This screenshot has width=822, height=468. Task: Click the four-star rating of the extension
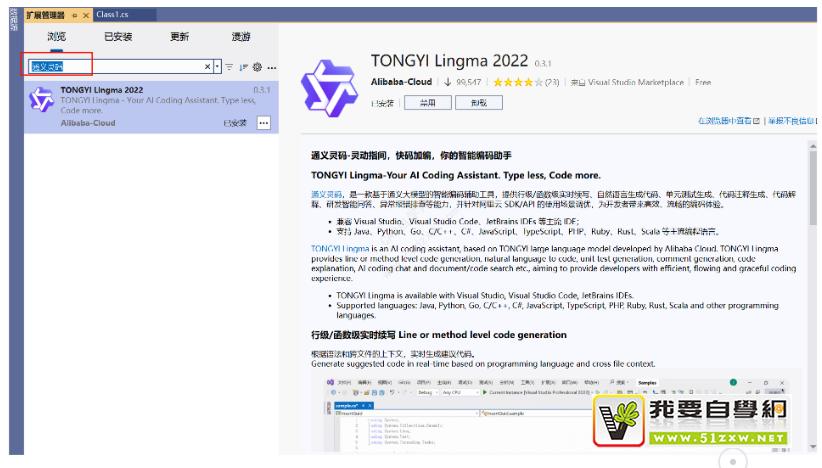click(x=512, y=82)
